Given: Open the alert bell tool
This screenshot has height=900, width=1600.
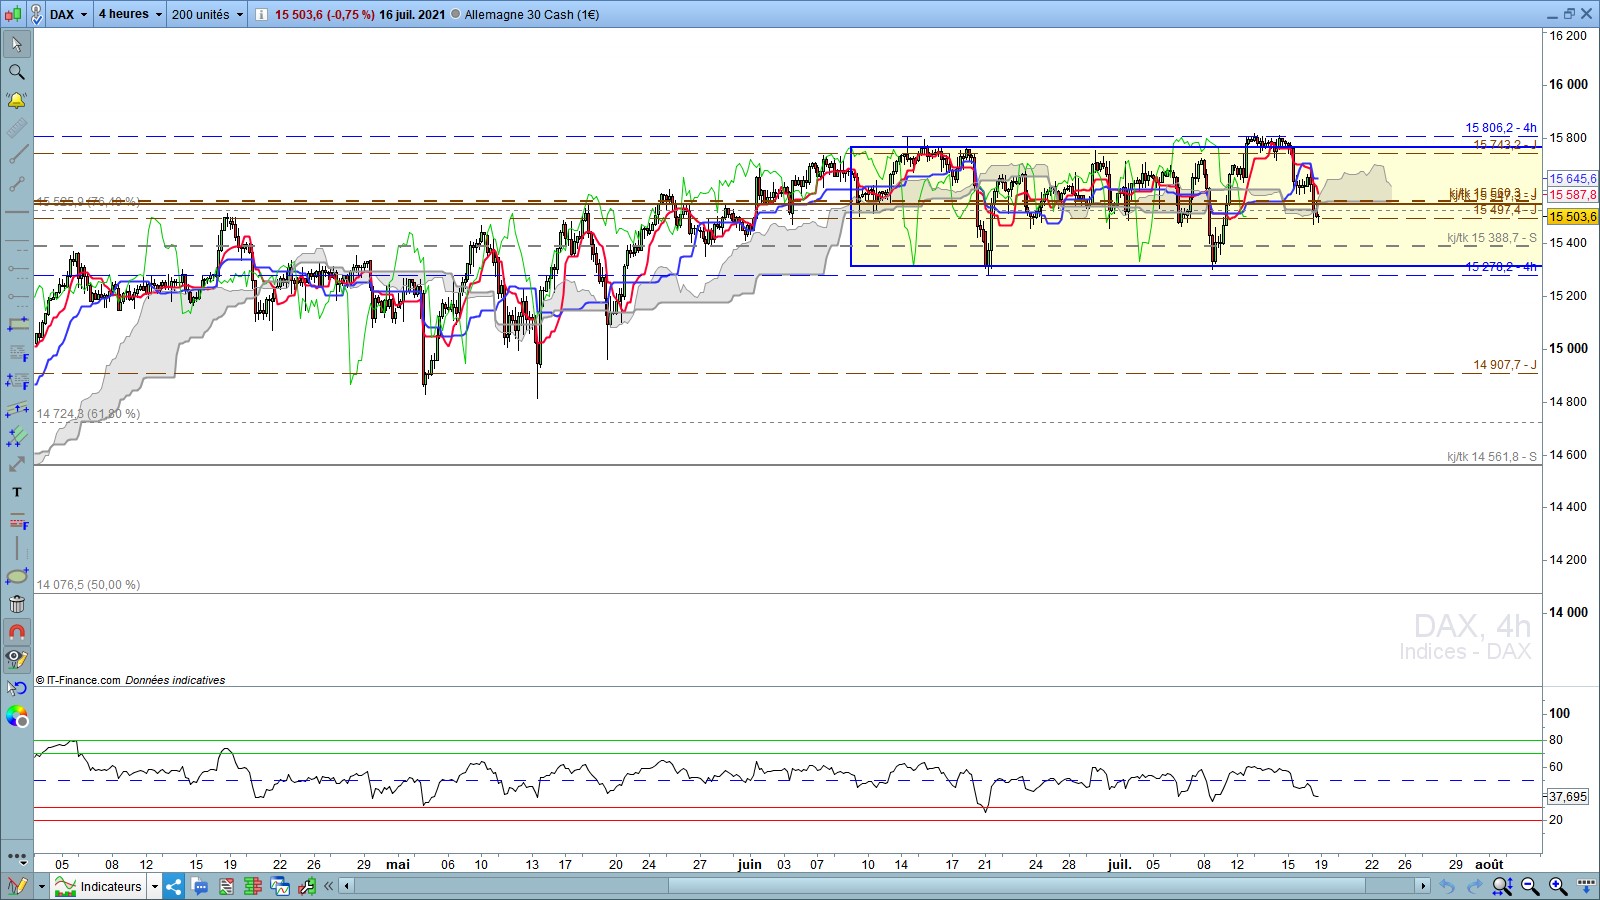Looking at the screenshot, I should (17, 100).
